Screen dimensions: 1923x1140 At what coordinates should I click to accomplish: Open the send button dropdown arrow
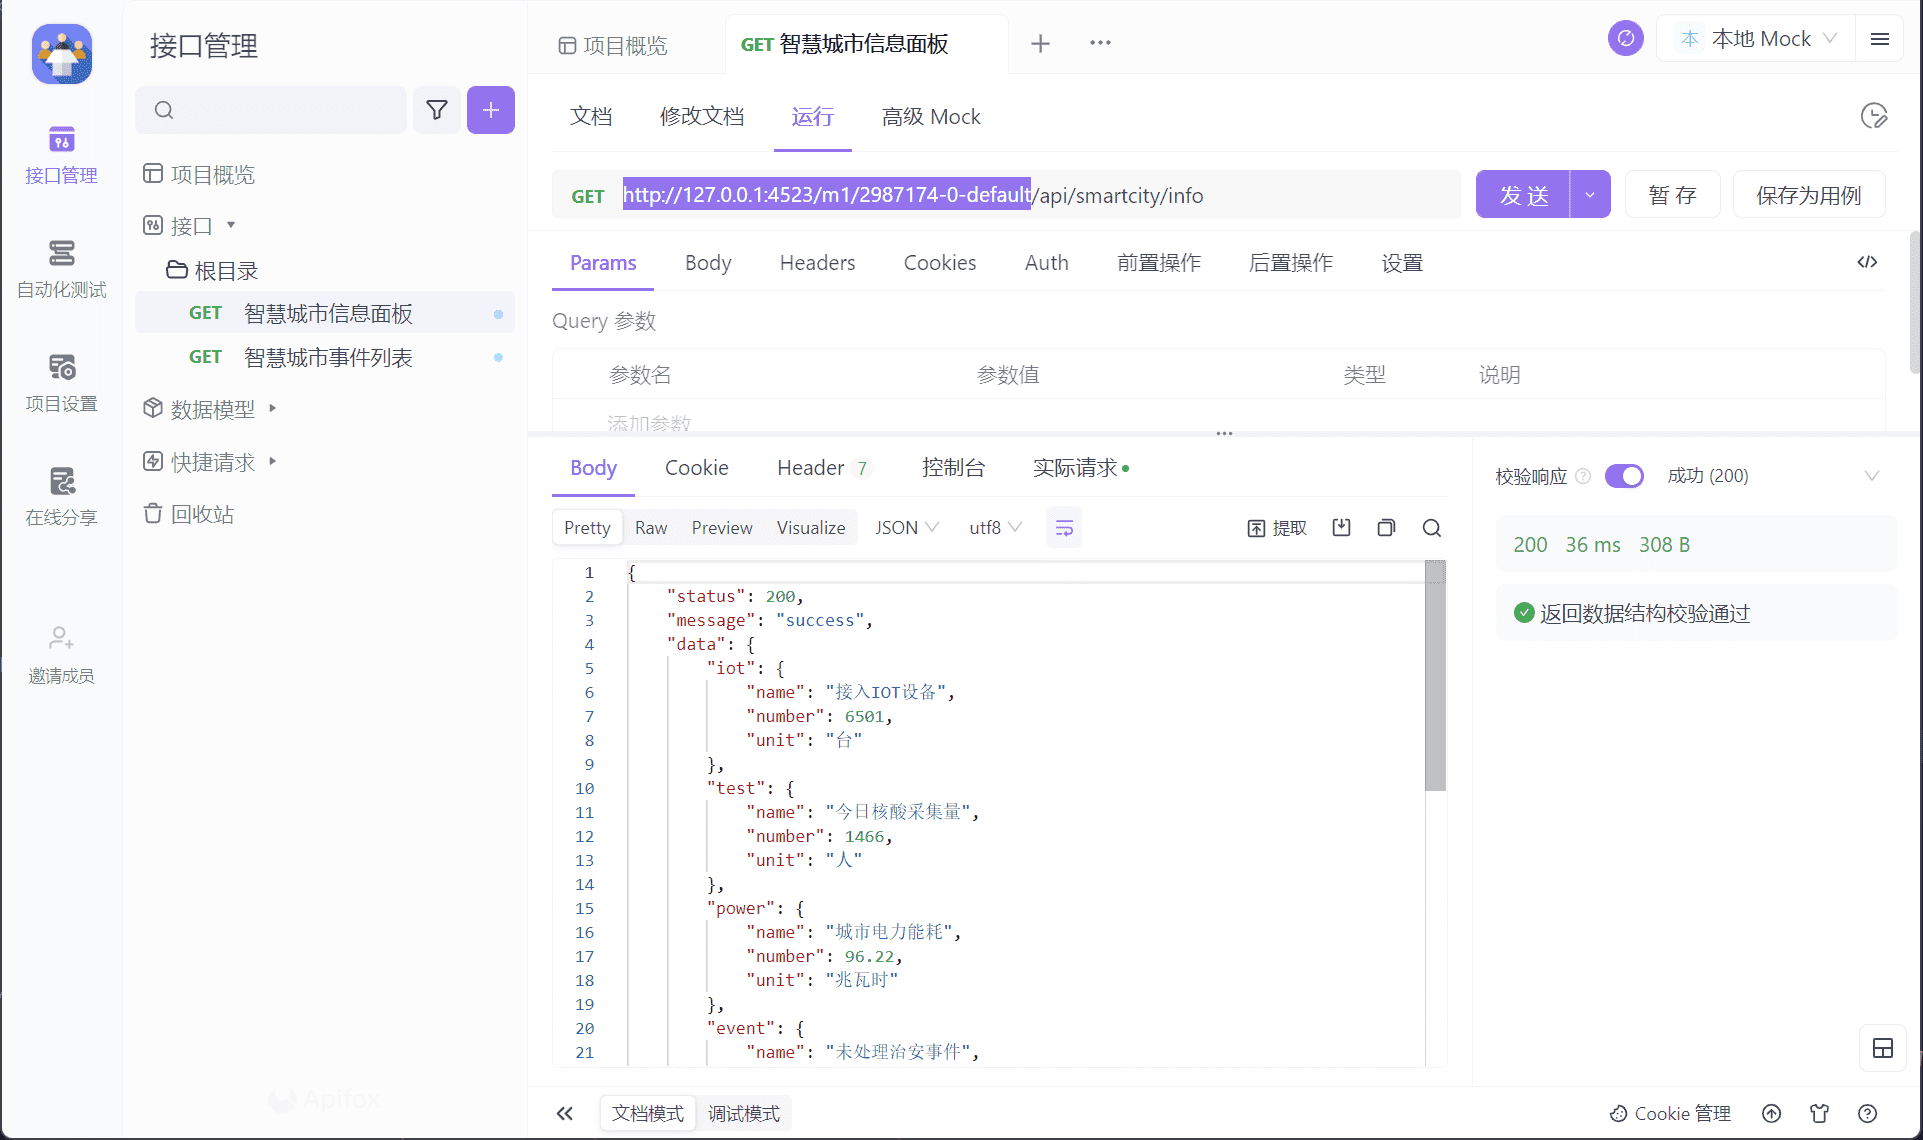[1590, 194]
